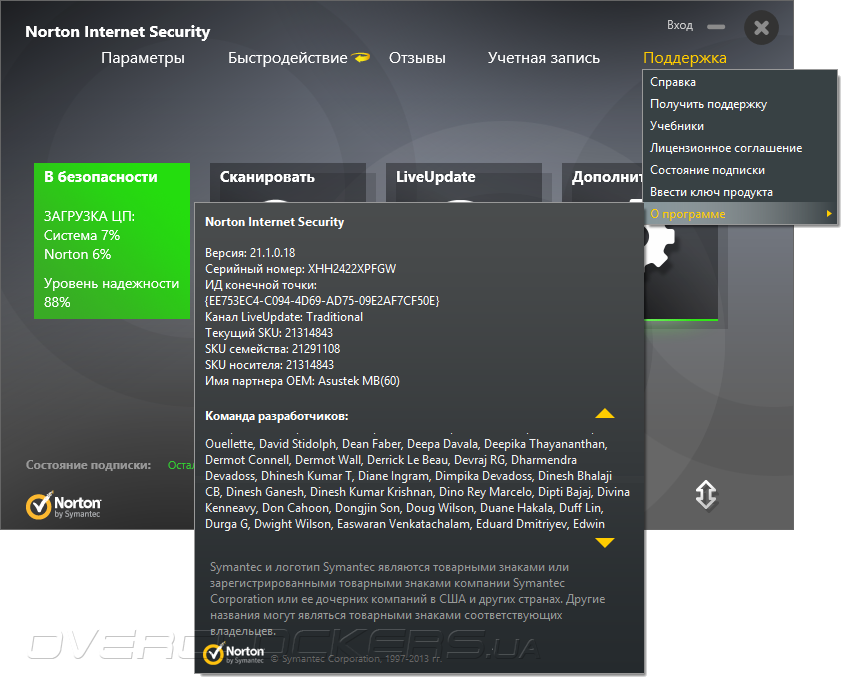Click the ЗАГРУЗКА ЦП: label in status tile
This screenshot has width=841, height=677.
click(89, 216)
